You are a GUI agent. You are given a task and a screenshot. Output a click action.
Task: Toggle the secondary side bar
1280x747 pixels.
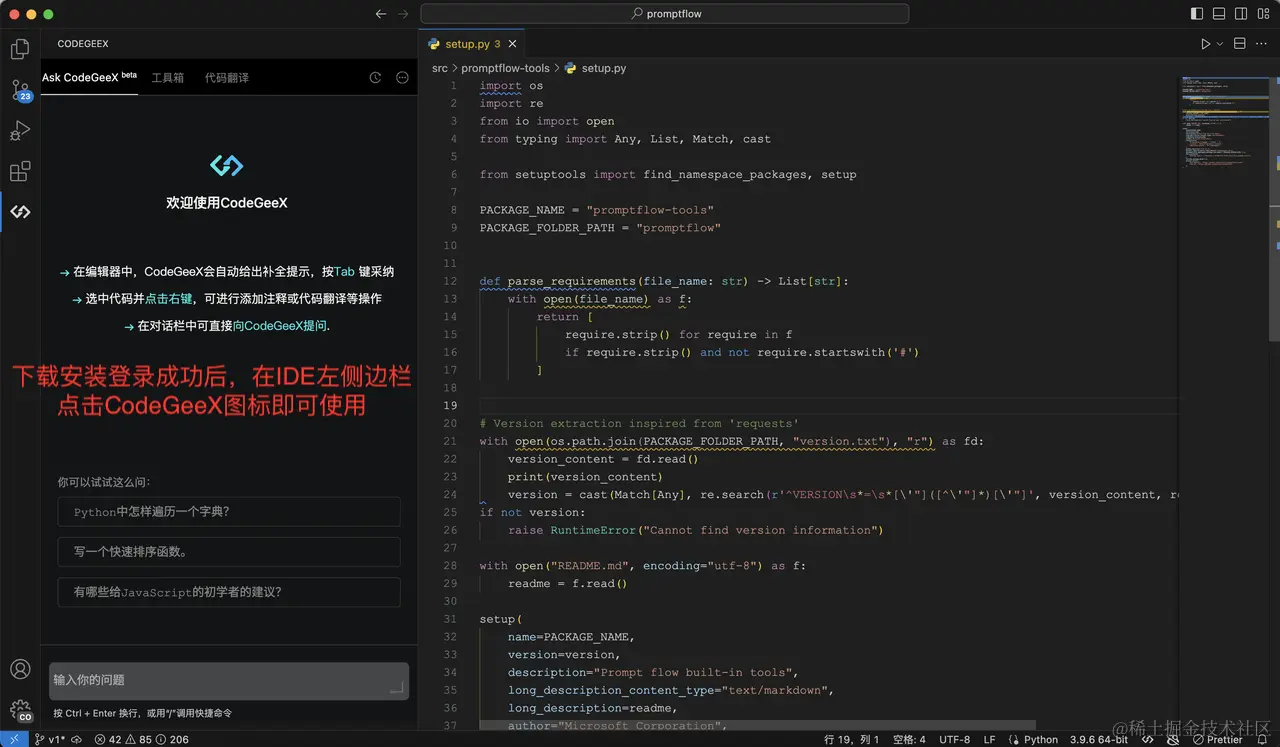pos(1241,14)
